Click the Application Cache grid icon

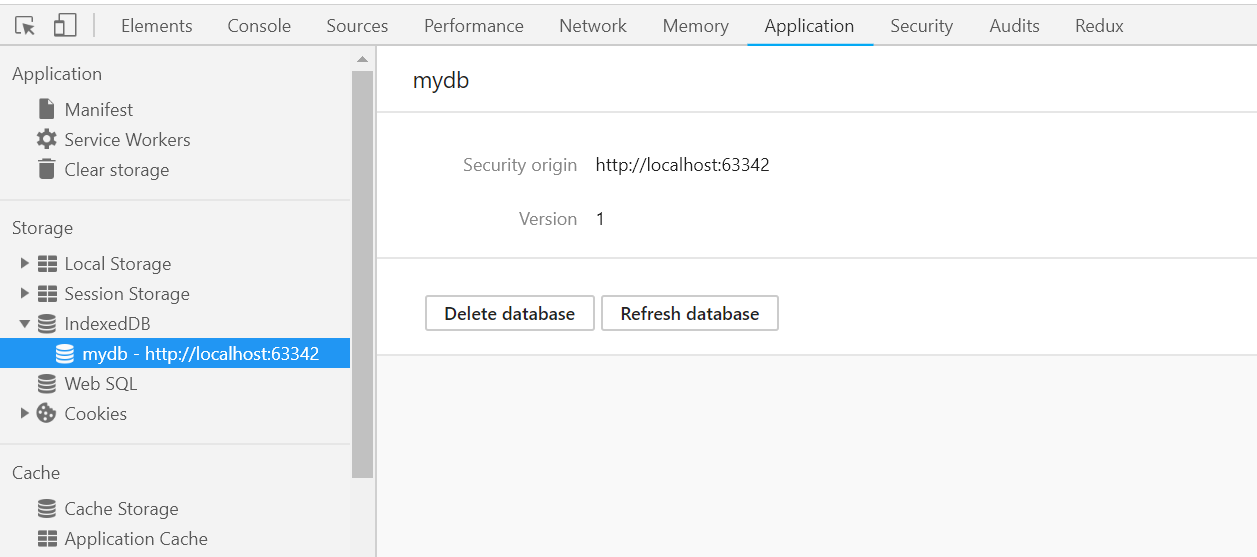coord(46,539)
